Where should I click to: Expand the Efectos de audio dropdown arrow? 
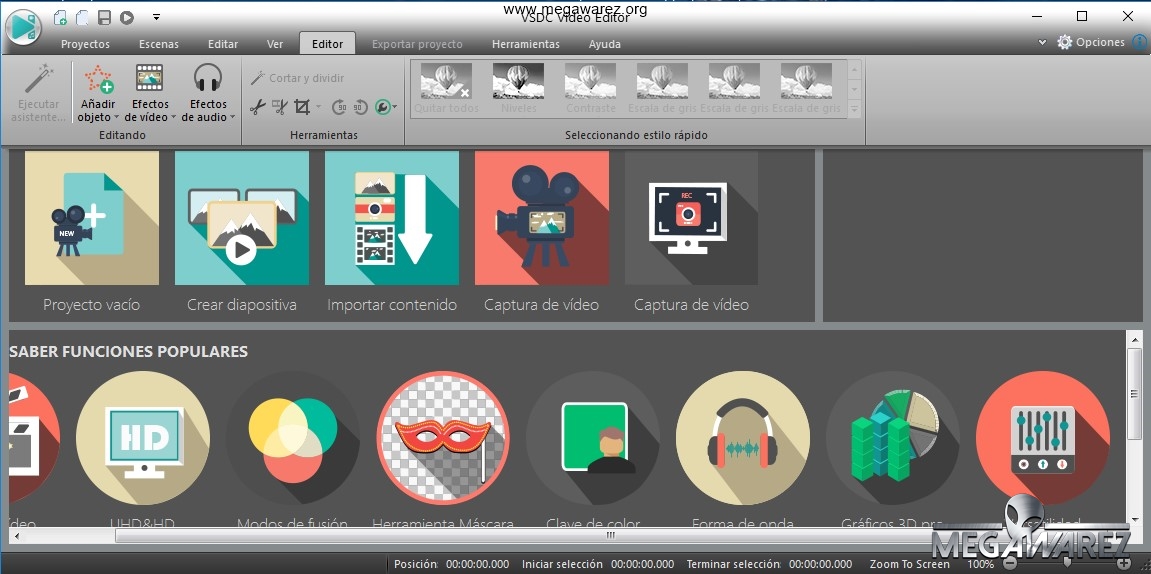(x=232, y=117)
